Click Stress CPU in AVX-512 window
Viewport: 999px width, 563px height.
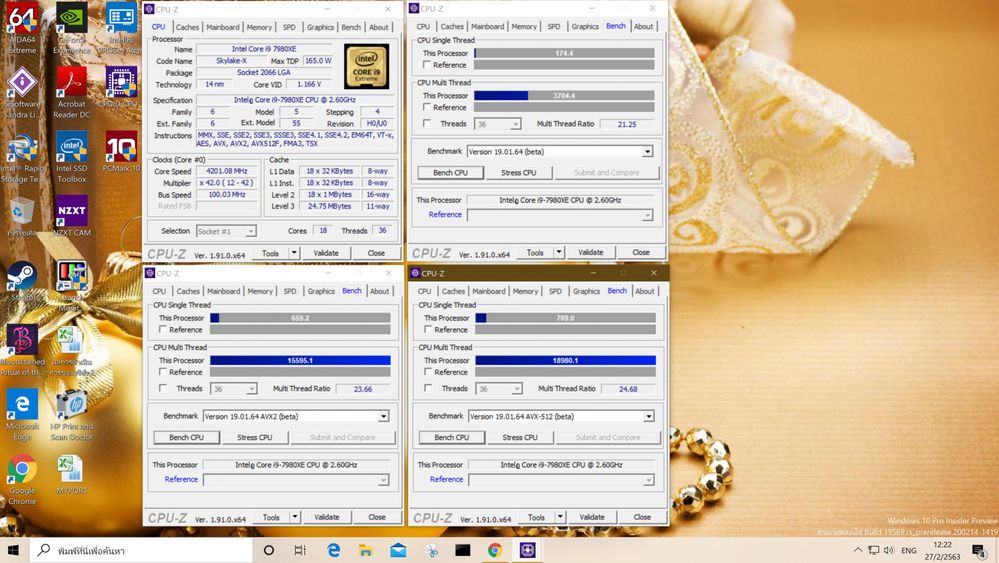(520, 438)
